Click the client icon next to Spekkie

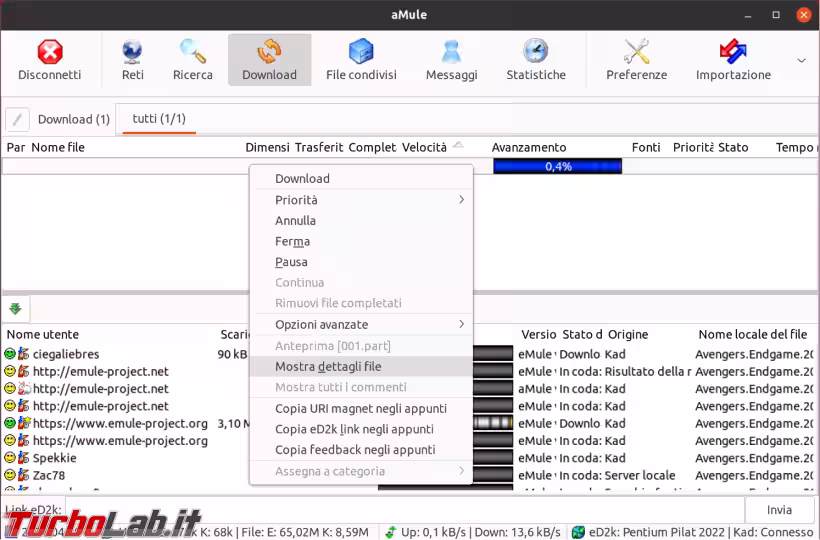click(24, 458)
